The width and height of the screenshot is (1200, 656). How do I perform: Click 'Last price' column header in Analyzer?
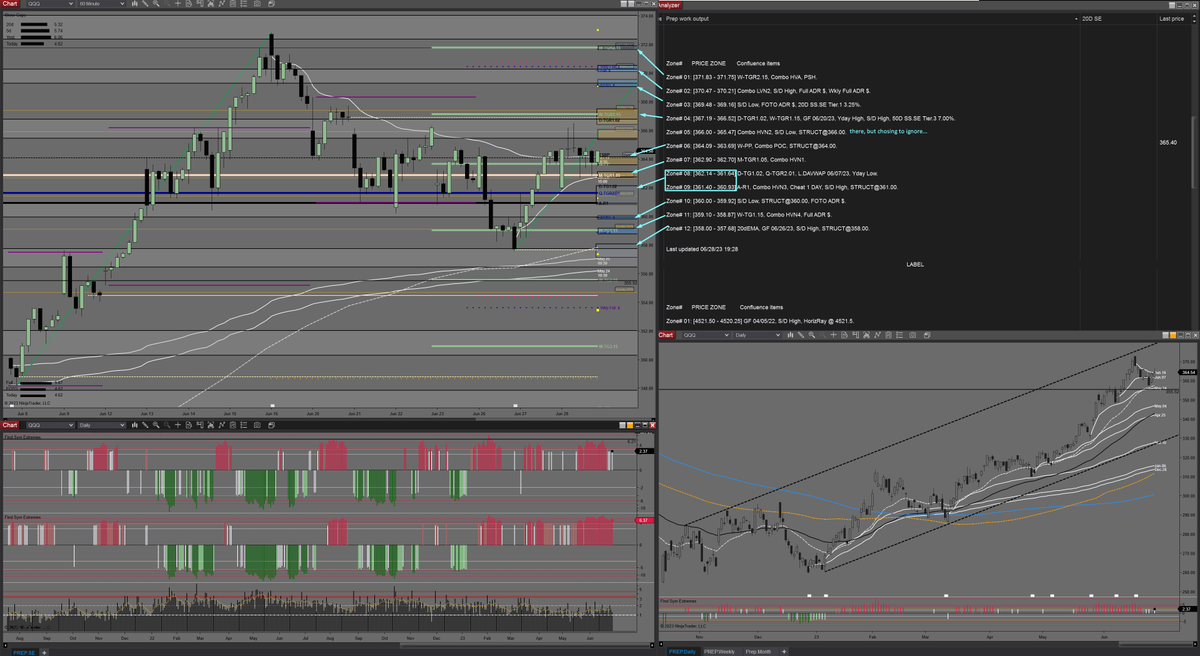(1171, 18)
